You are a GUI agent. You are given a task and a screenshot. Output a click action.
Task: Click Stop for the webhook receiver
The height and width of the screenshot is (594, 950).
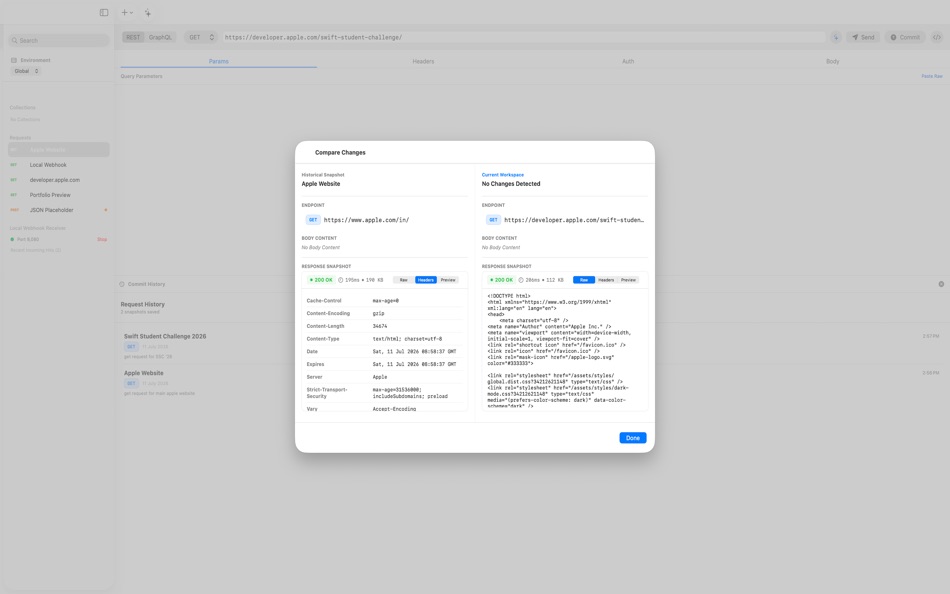click(x=102, y=239)
